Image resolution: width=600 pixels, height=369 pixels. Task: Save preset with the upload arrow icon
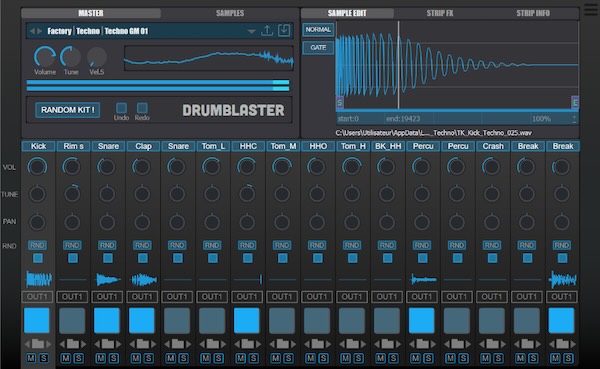pos(267,31)
